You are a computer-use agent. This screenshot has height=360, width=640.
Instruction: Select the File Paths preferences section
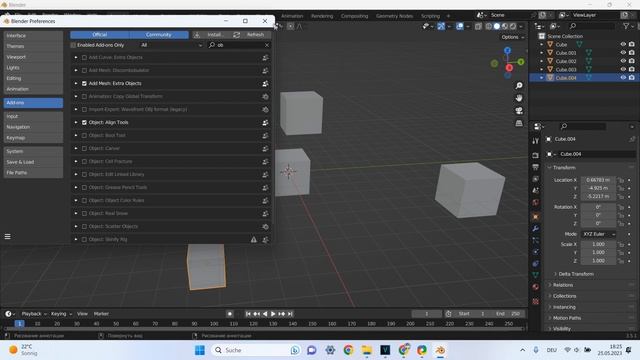pyautogui.click(x=33, y=173)
